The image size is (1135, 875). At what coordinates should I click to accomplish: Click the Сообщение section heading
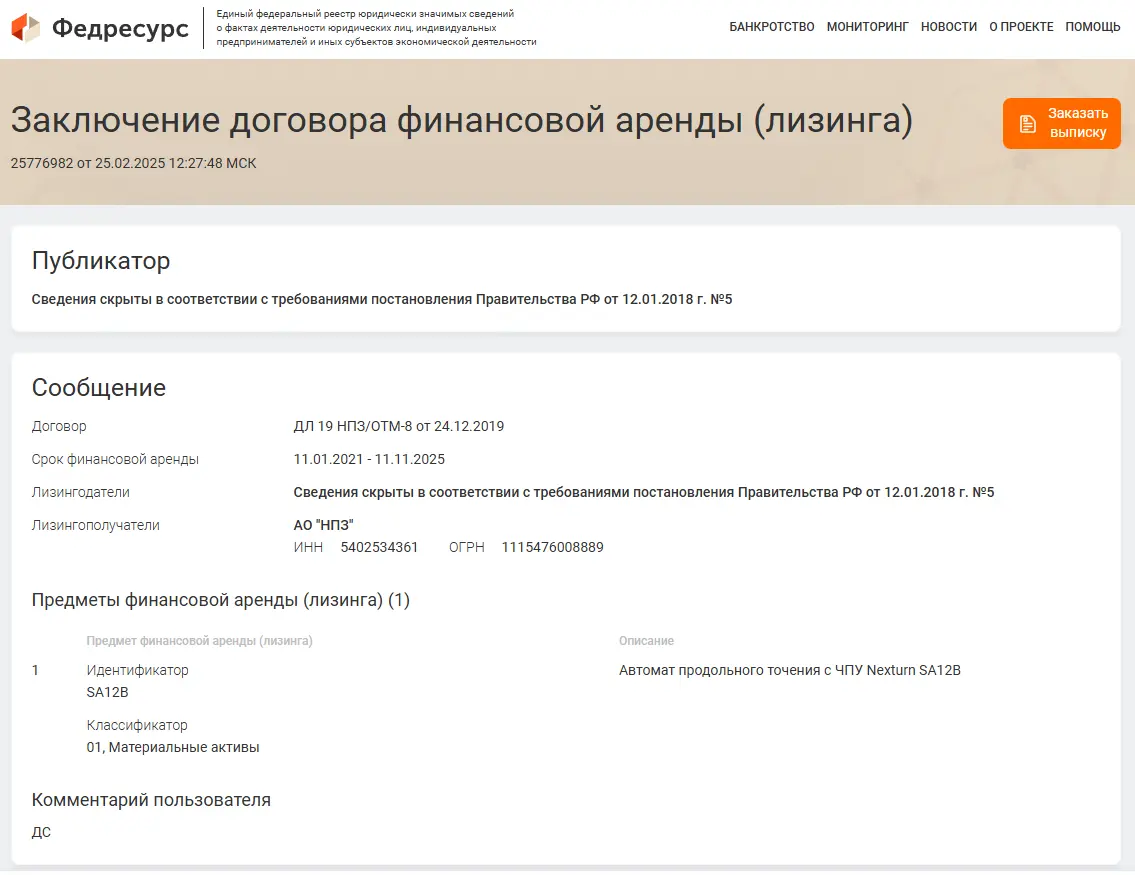tap(98, 387)
